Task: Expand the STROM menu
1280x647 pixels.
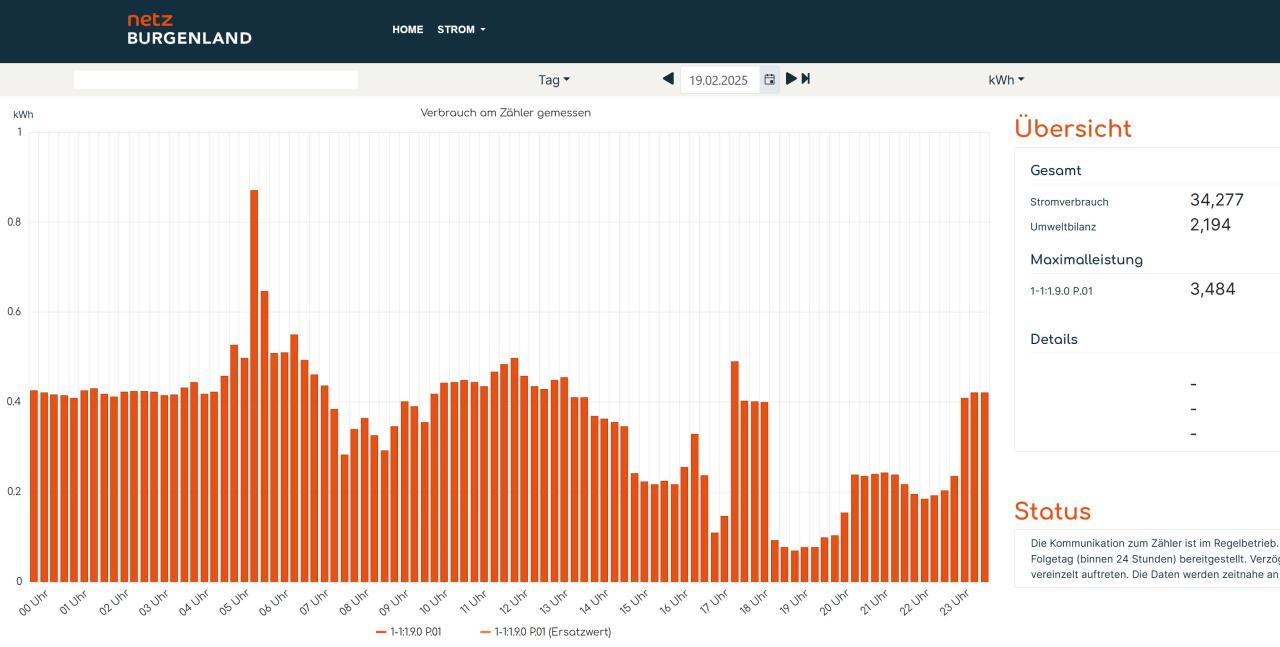Action: (x=461, y=30)
